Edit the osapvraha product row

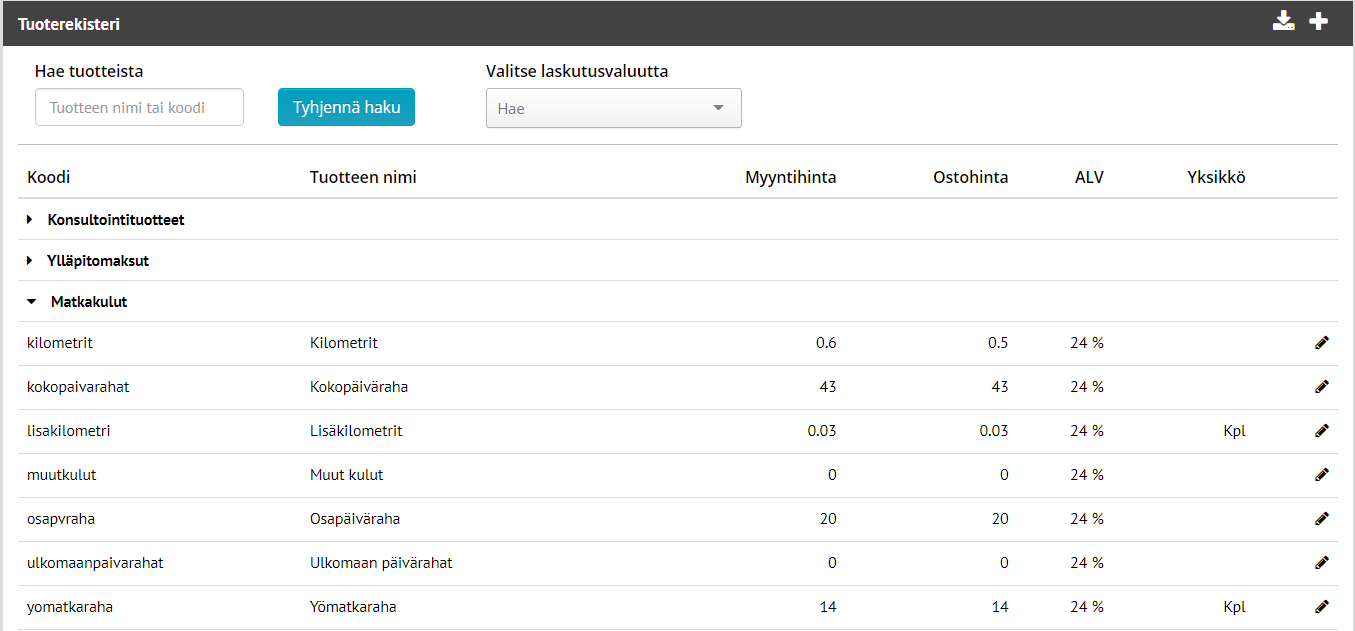pos(1322,519)
